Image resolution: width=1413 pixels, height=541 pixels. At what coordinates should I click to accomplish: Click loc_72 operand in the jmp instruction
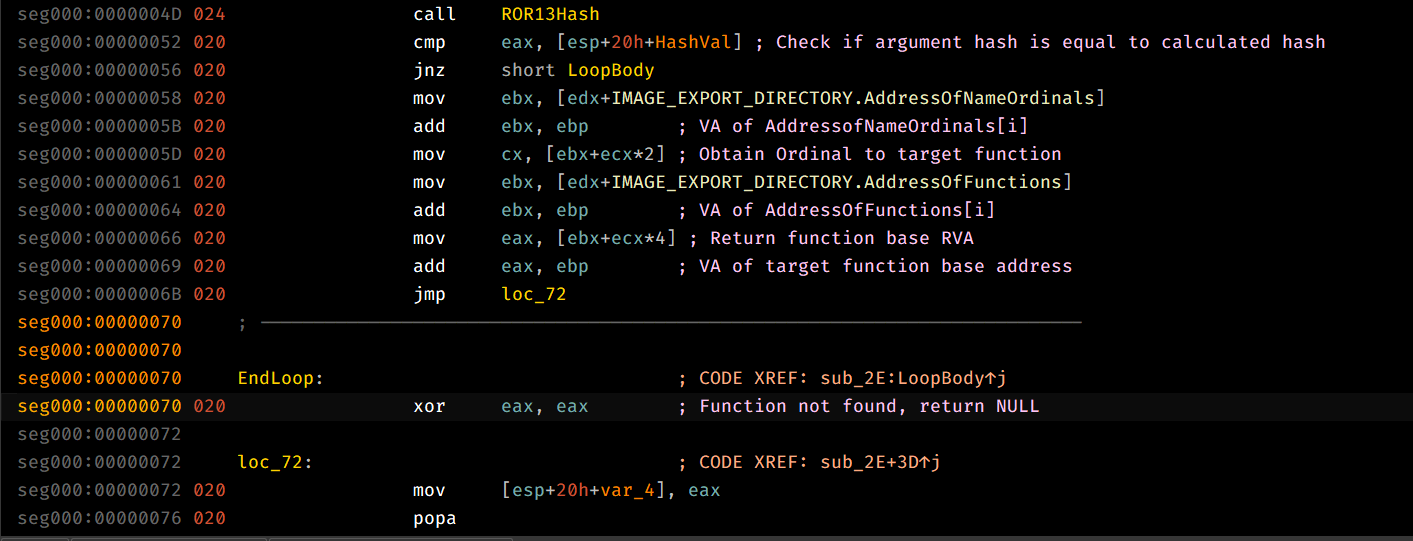click(x=533, y=294)
